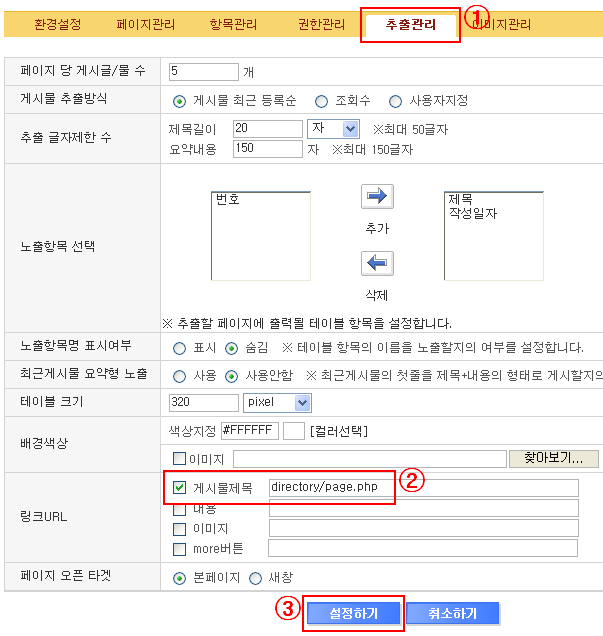
Task: Check the 이미지 background checkbox
Action: click(x=180, y=459)
